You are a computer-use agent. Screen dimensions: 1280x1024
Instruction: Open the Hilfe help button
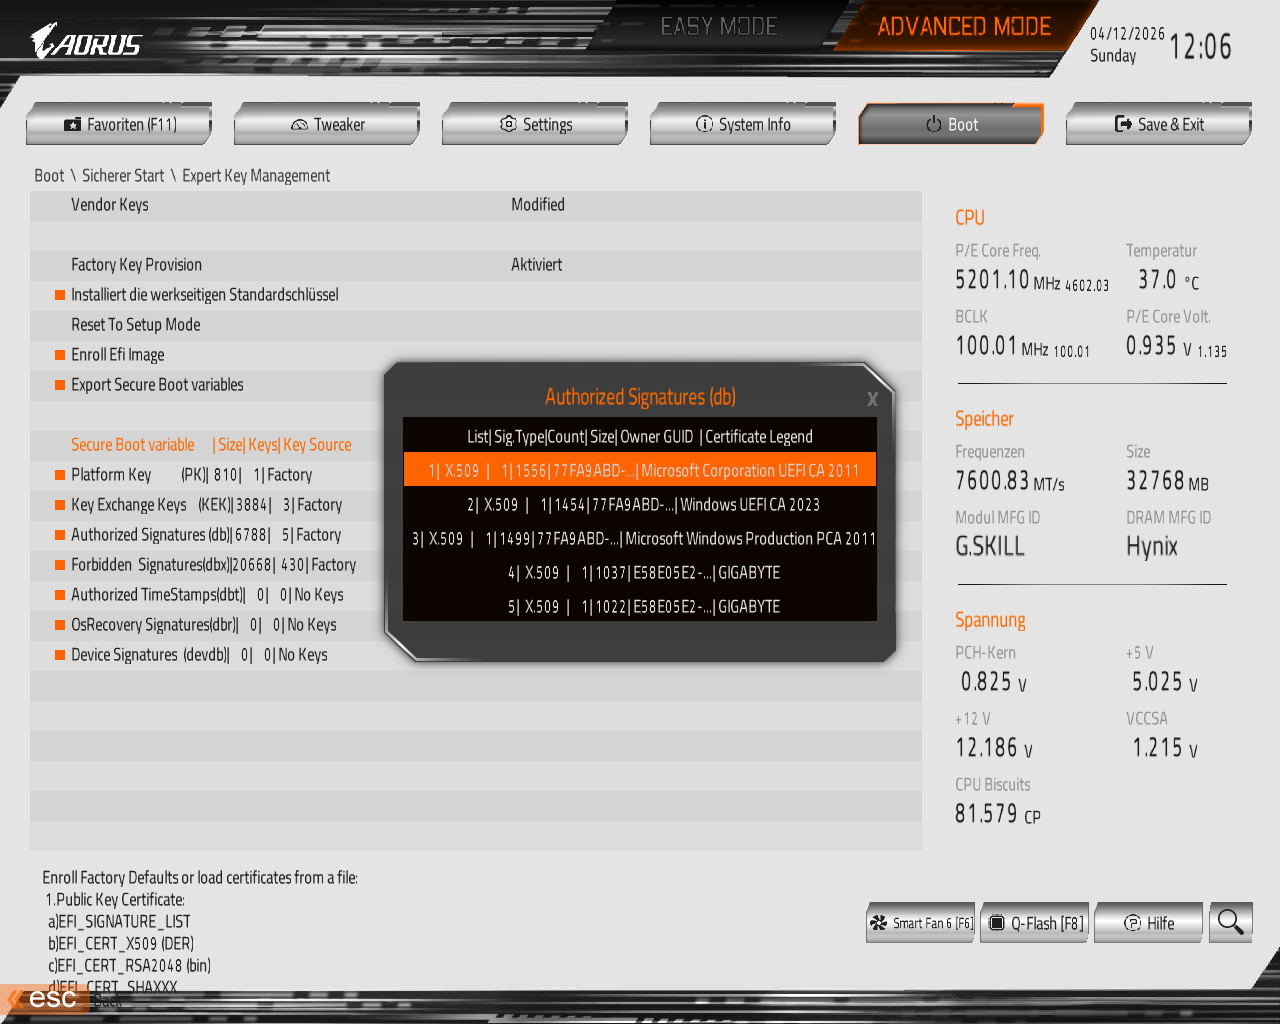pos(1149,923)
